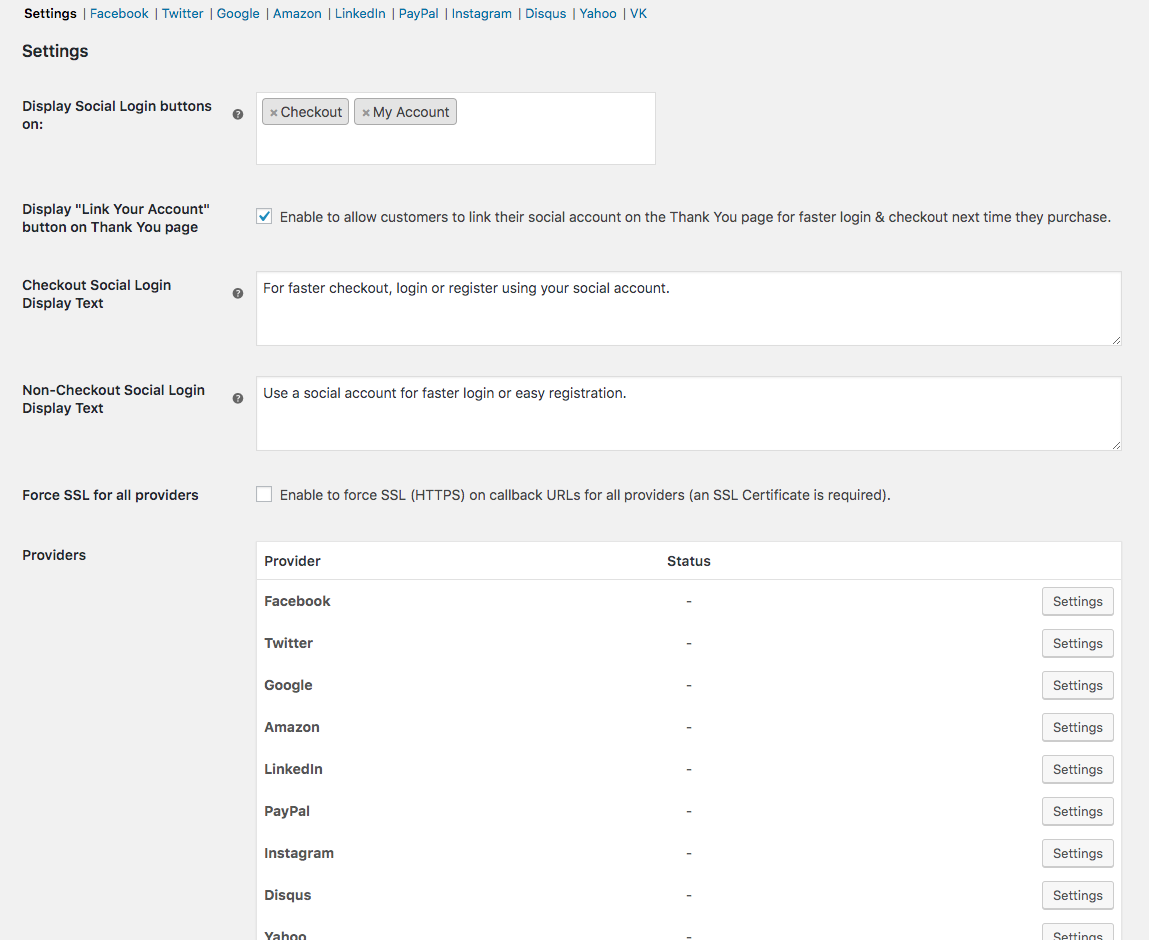Screen dimensions: 1149x940
Task: Remove the Checkout tag using its x
Action: pos(273,113)
